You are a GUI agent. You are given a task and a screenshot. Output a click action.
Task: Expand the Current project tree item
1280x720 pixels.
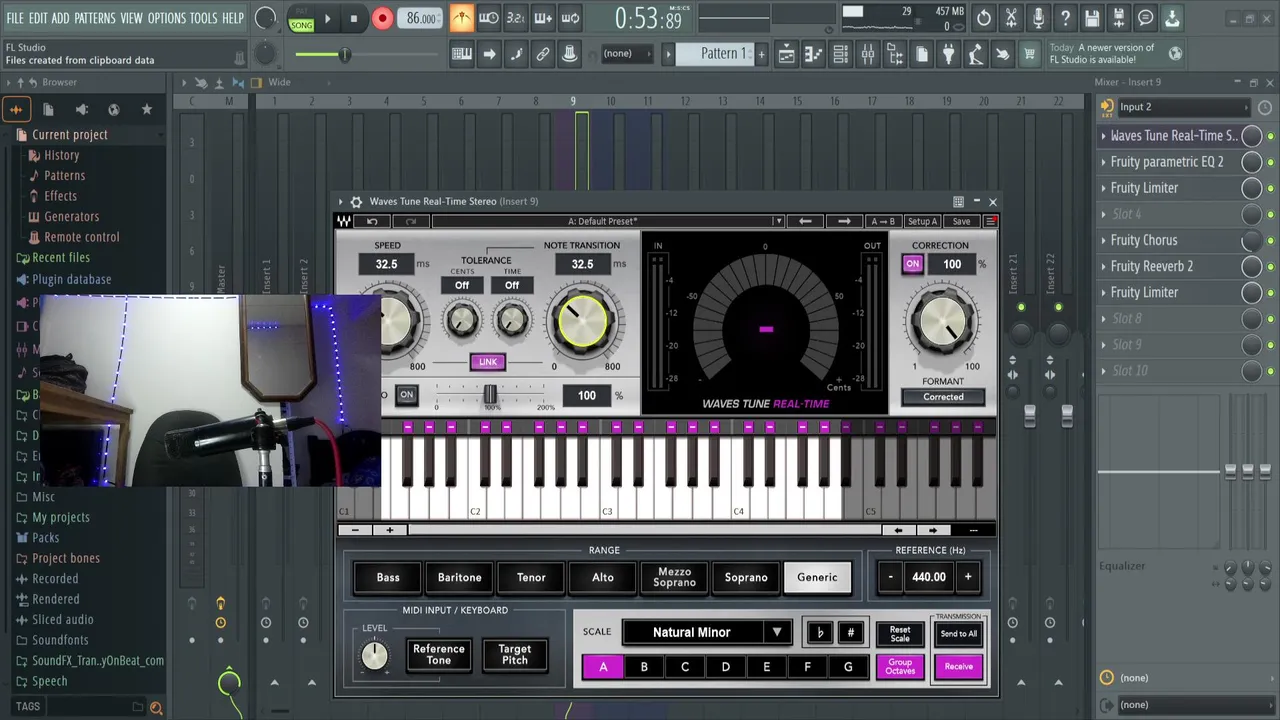pos(69,135)
